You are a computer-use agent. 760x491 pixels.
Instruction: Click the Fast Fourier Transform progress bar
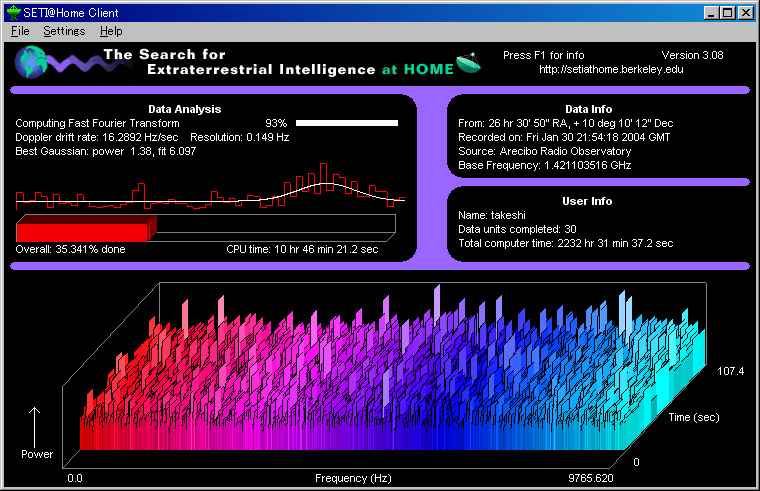click(347, 123)
